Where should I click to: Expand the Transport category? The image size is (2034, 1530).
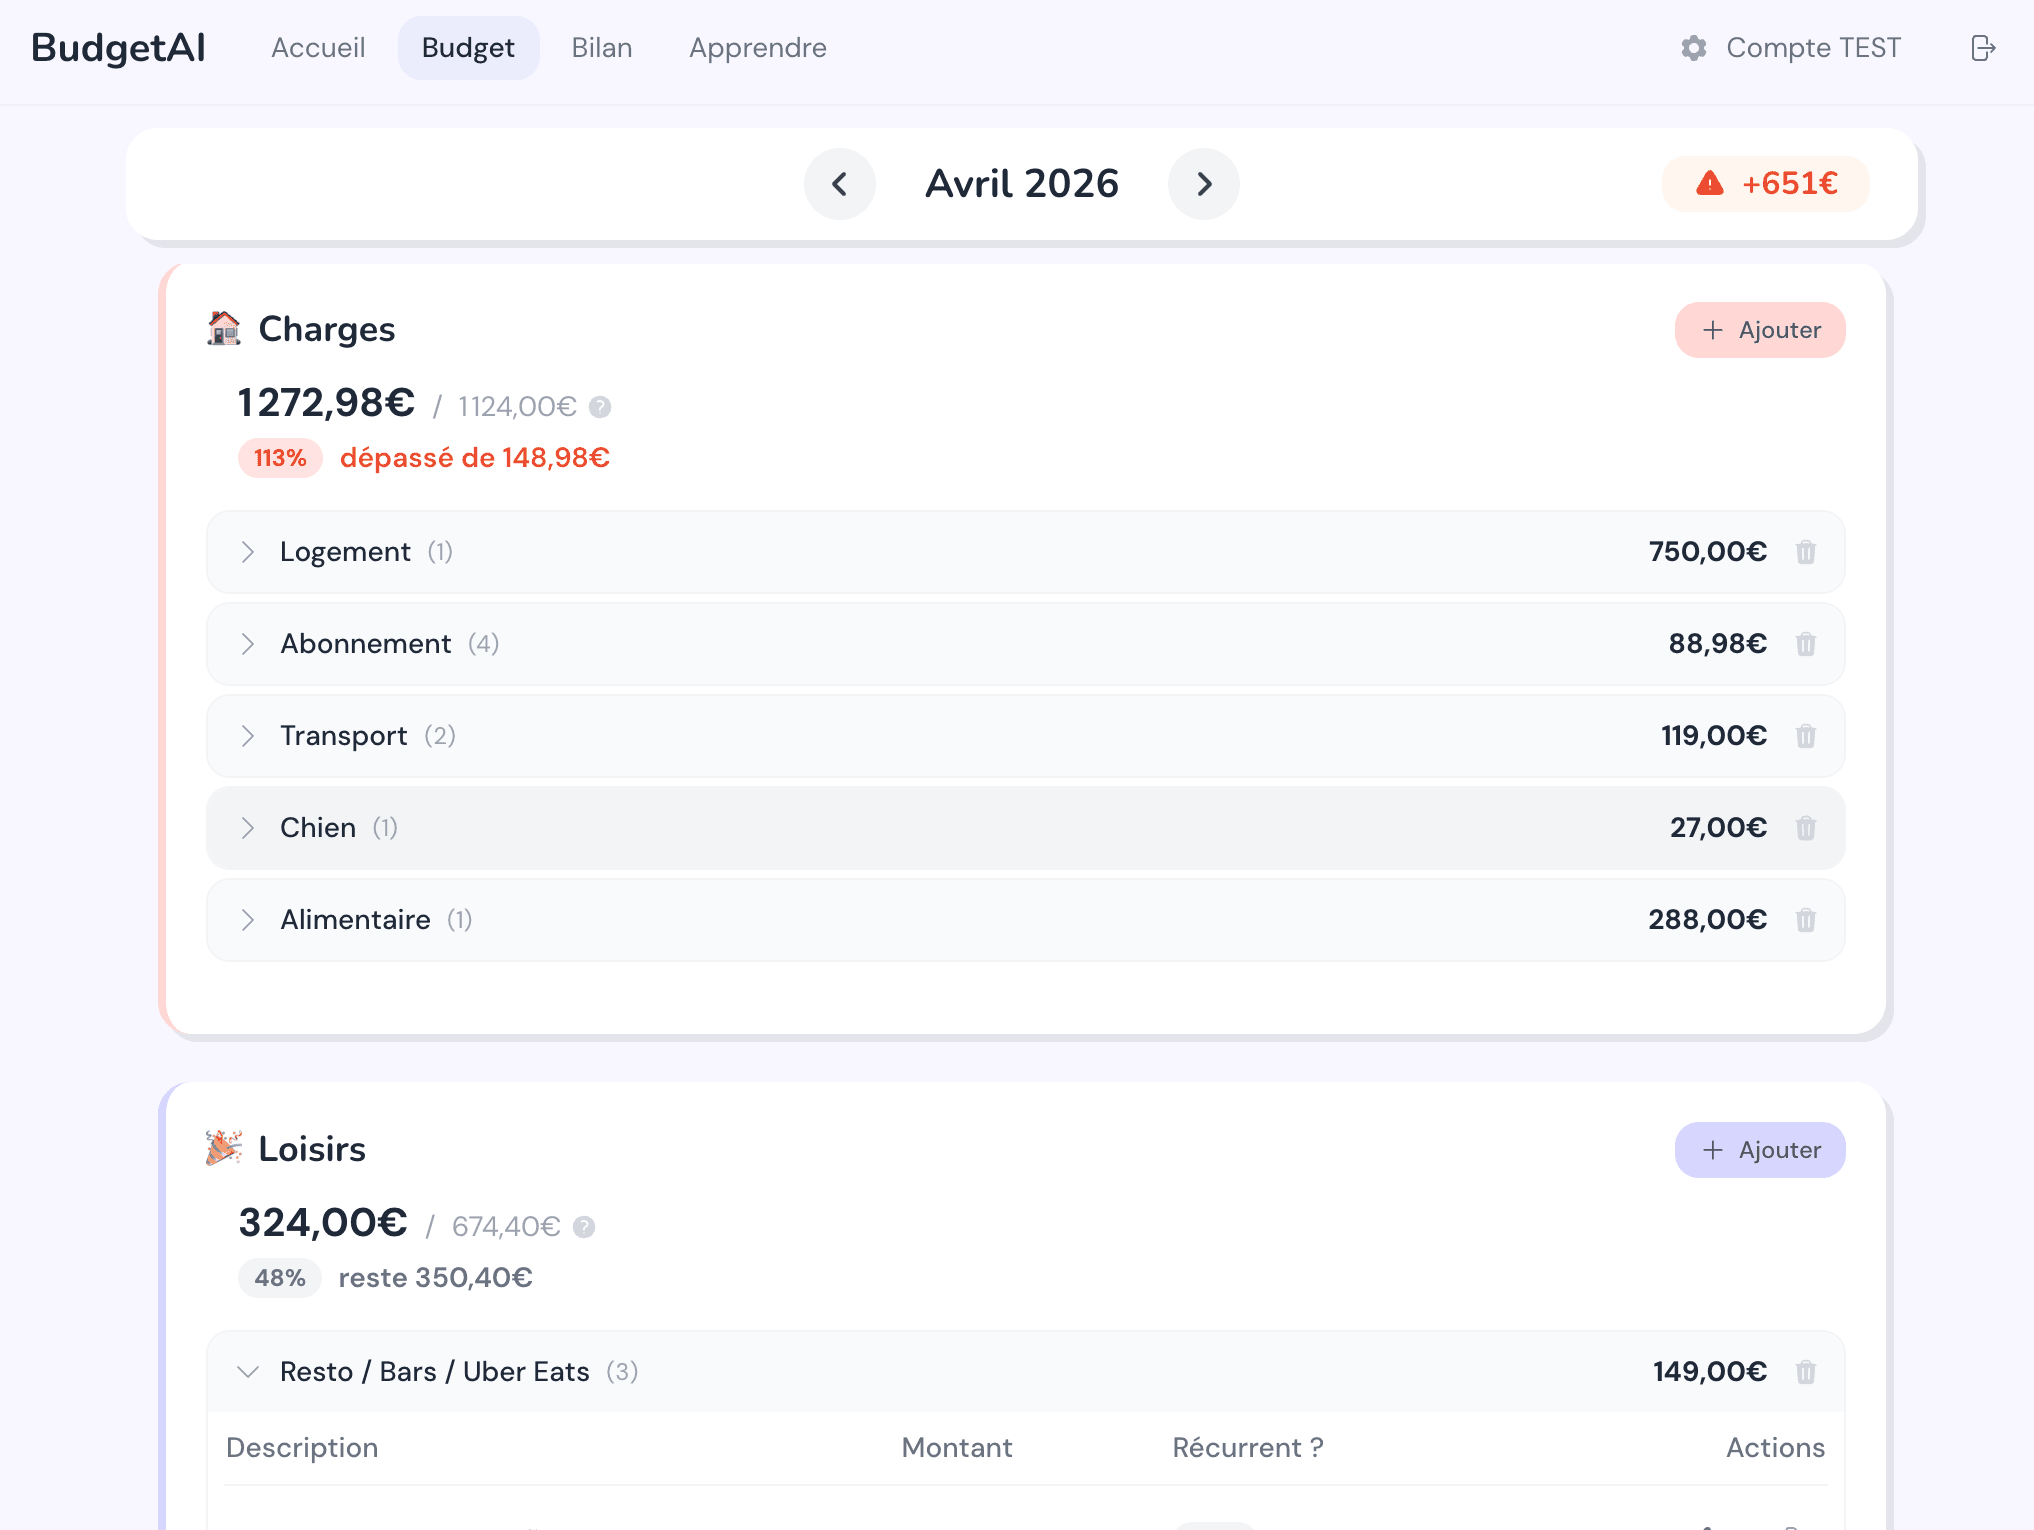tap(248, 736)
